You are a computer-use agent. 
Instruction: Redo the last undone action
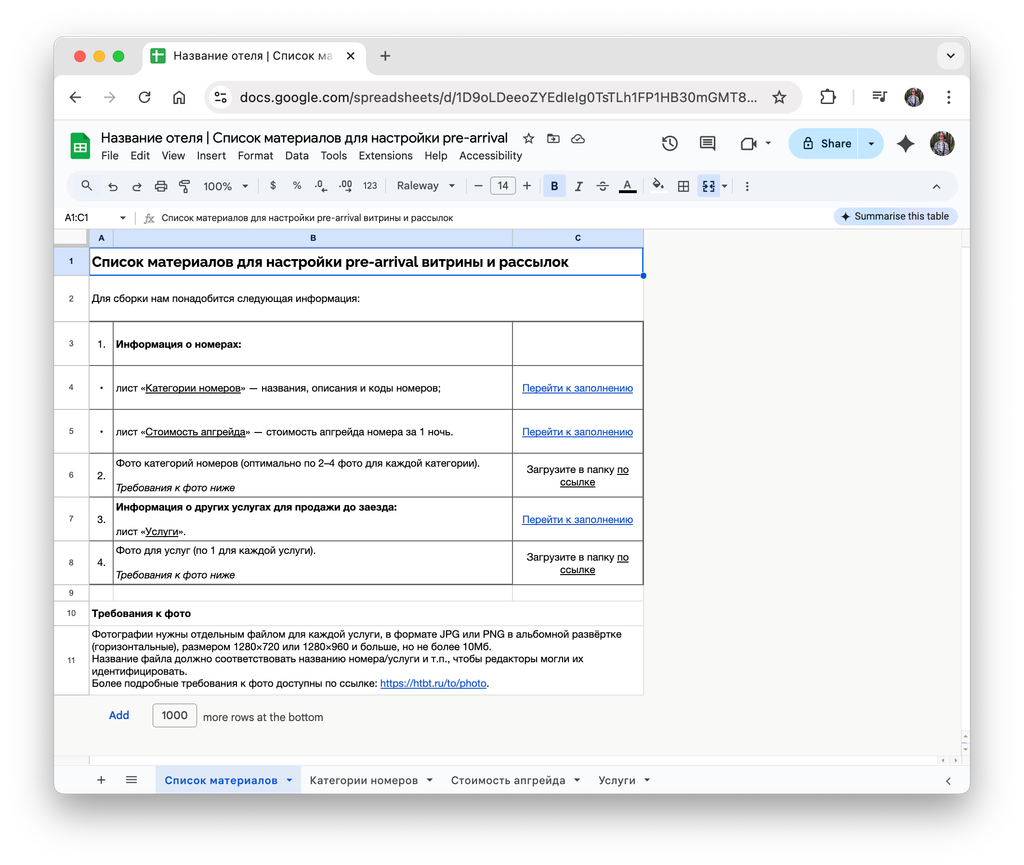136,187
